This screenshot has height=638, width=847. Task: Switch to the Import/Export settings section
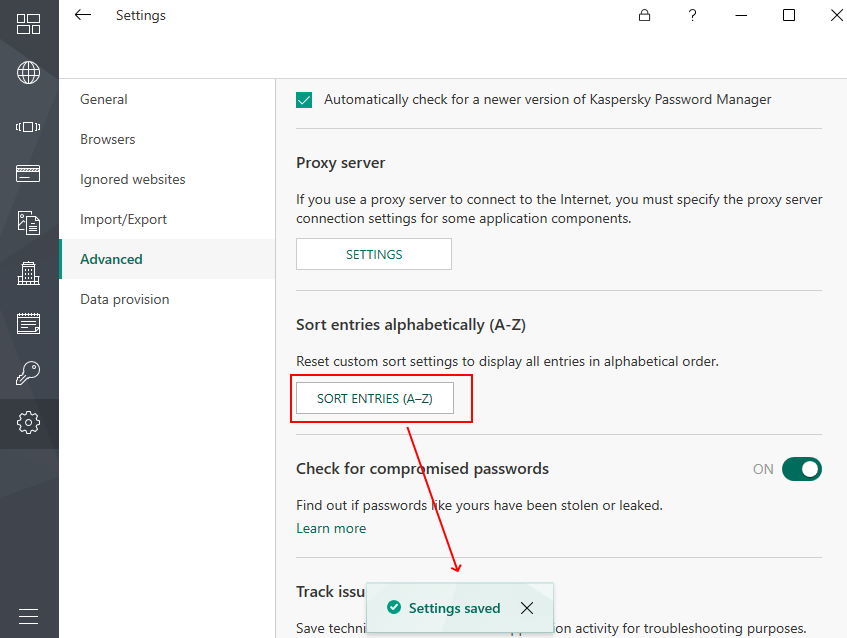[124, 219]
